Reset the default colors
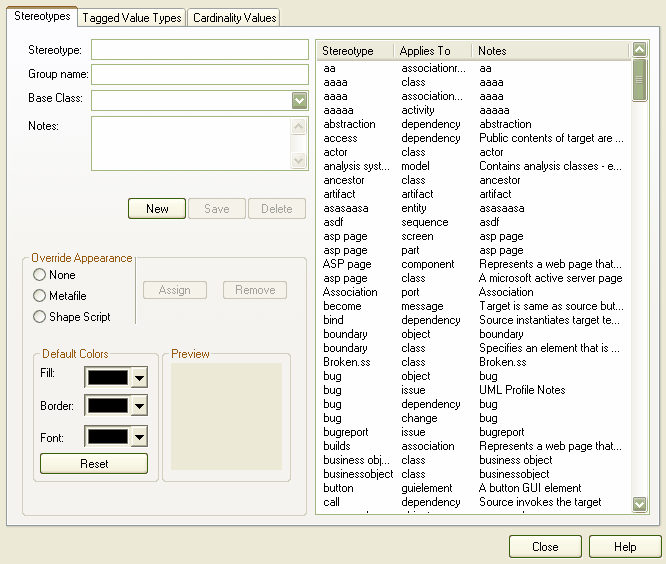Image resolution: width=666 pixels, height=564 pixels. point(94,464)
